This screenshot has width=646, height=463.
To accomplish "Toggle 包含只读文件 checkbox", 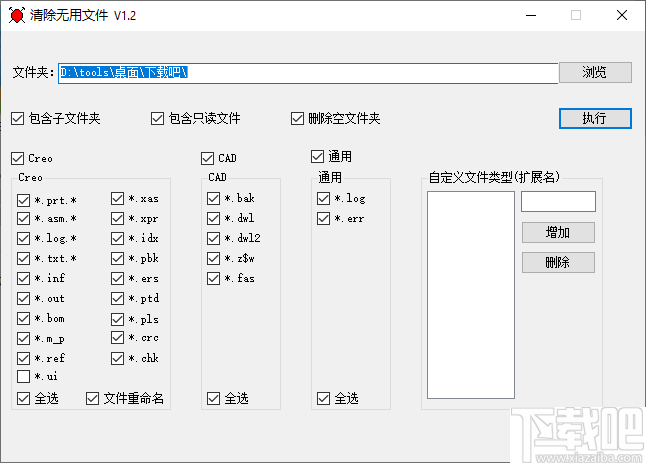I will [x=157, y=119].
